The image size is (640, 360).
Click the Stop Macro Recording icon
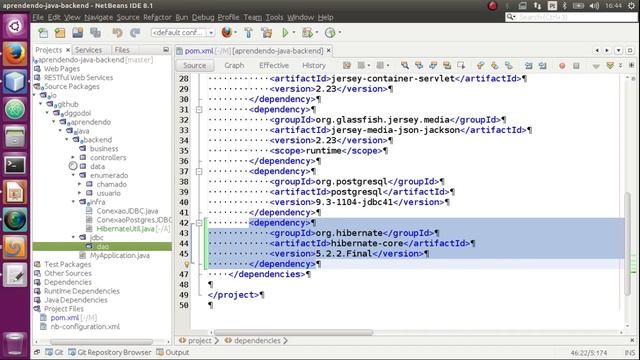pos(576,66)
